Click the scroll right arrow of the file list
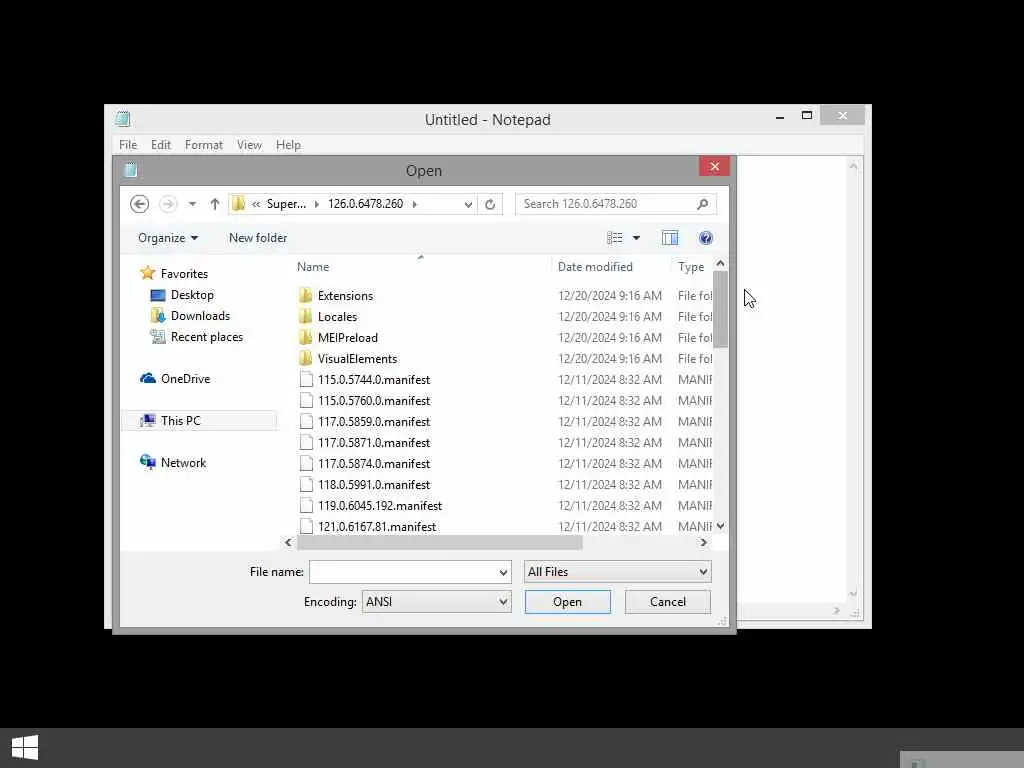 703,542
